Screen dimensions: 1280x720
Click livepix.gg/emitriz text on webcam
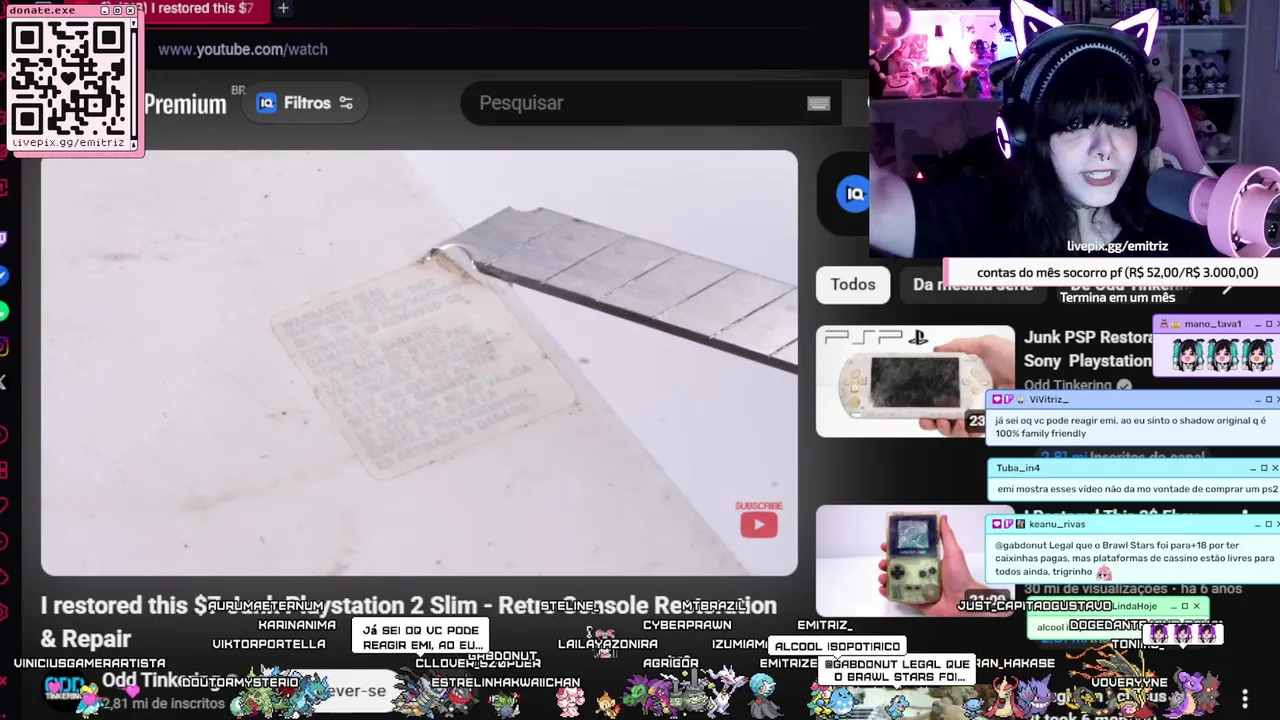tap(1117, 246)
